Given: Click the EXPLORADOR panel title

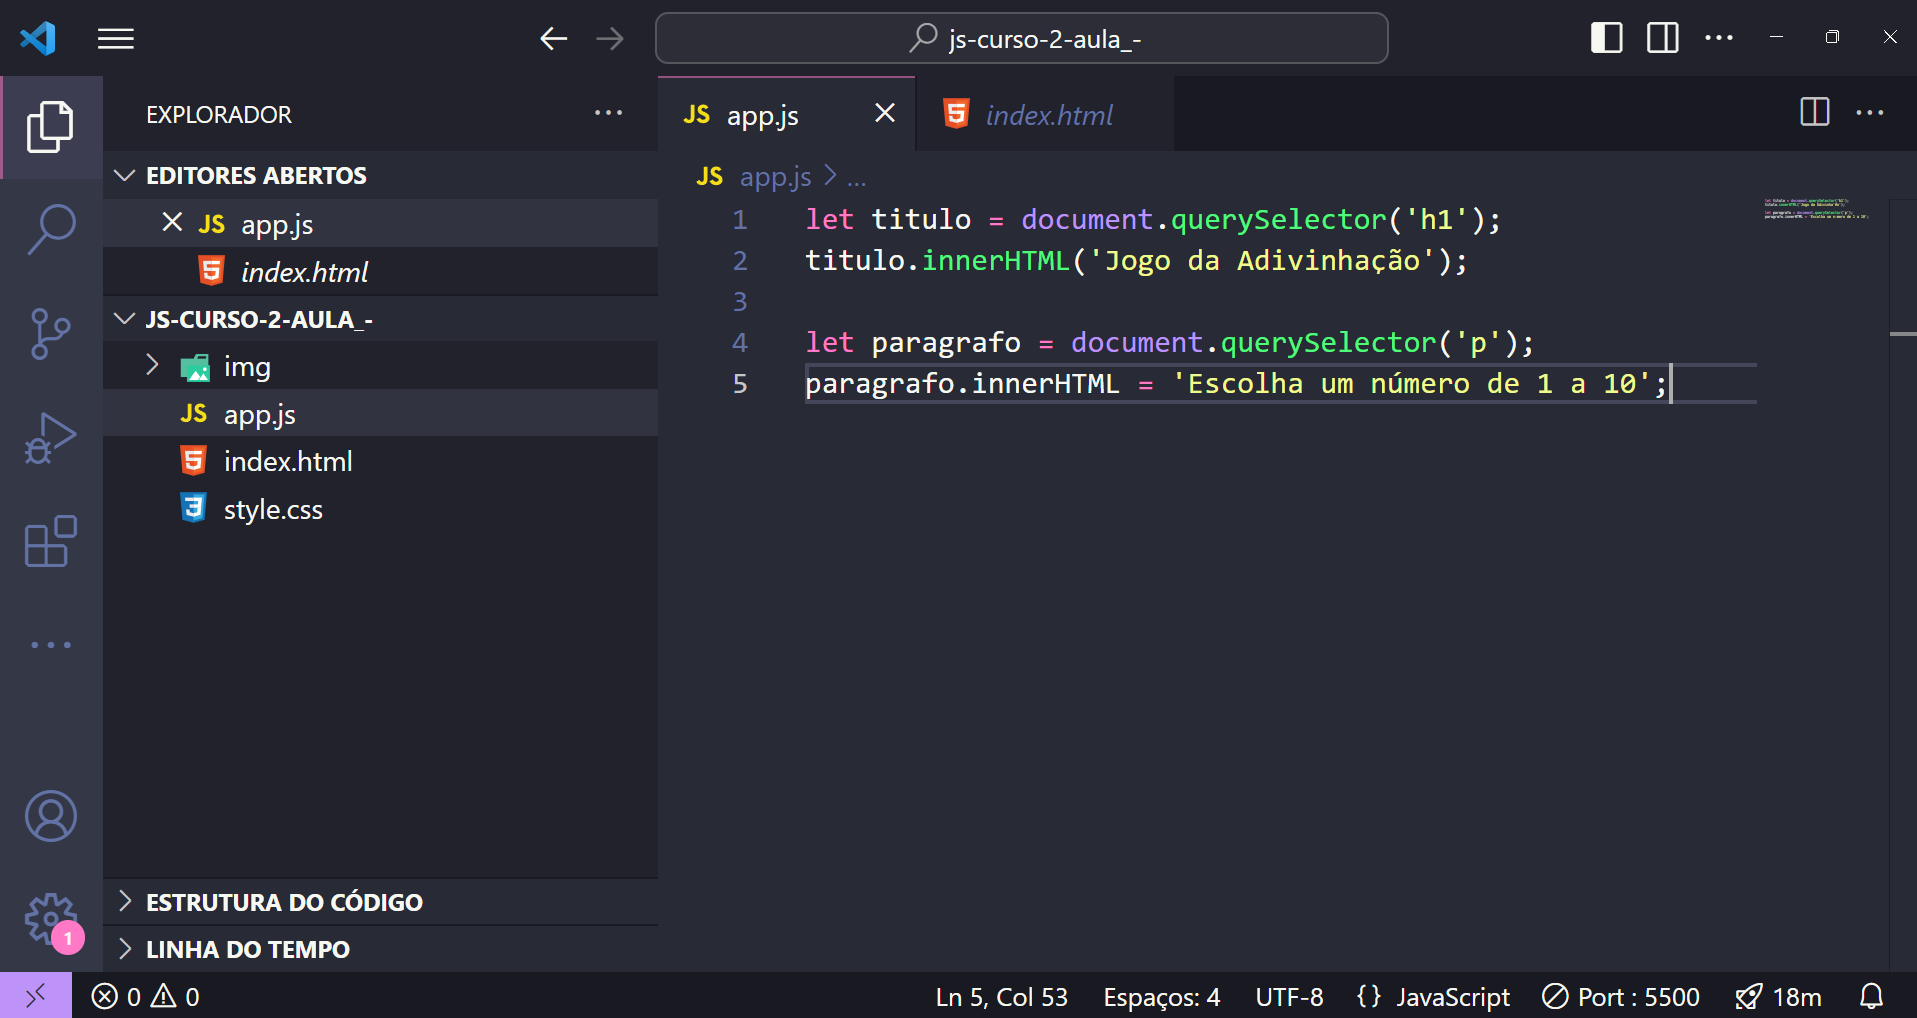Looking at the screenshot, I should (219, 114).
